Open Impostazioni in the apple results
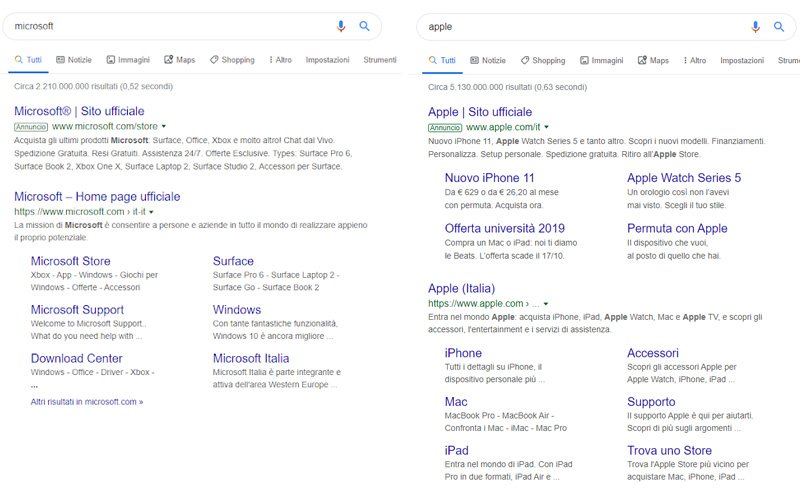Screen dimensions: 800x500 (x=742, y=60)
